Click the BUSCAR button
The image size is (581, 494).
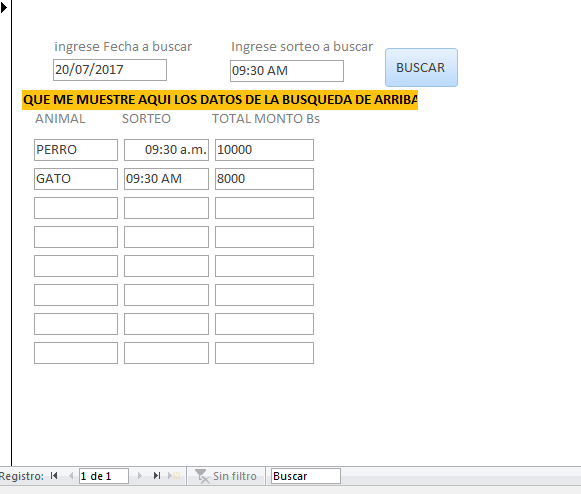[421, 67]
